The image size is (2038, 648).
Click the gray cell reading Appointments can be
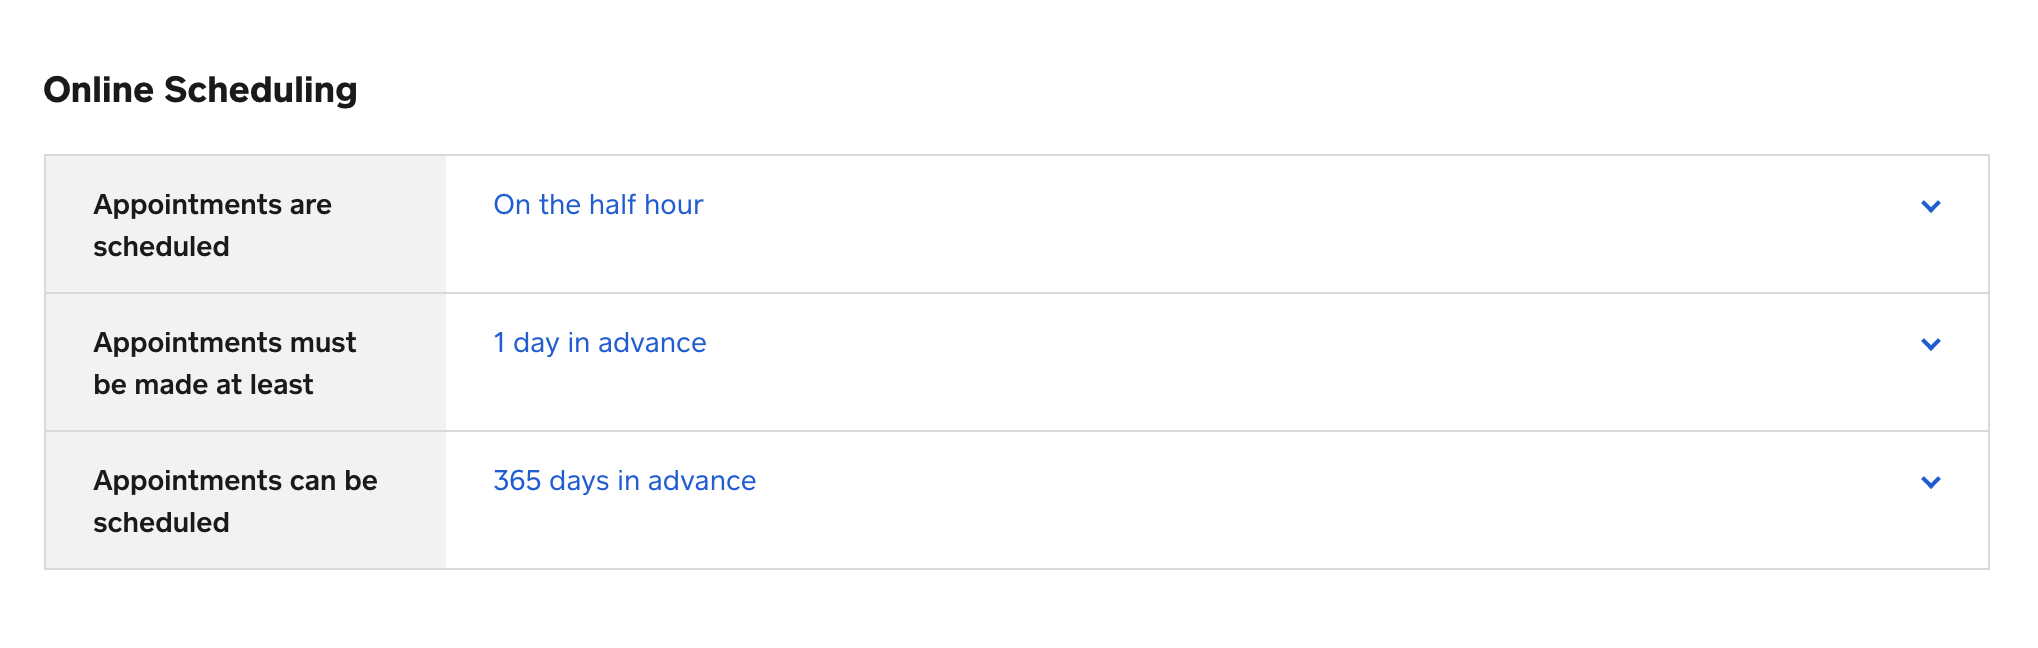235,481
